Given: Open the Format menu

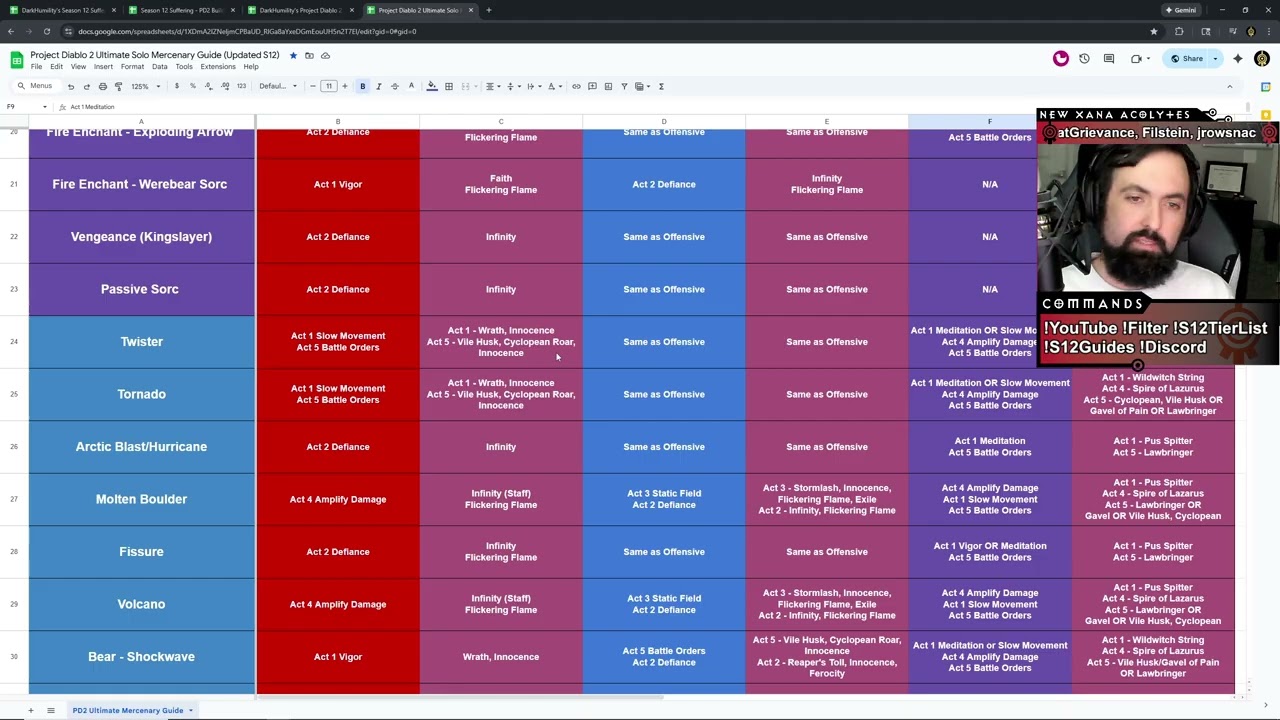Looking at the screenshot, I should 132,67.
